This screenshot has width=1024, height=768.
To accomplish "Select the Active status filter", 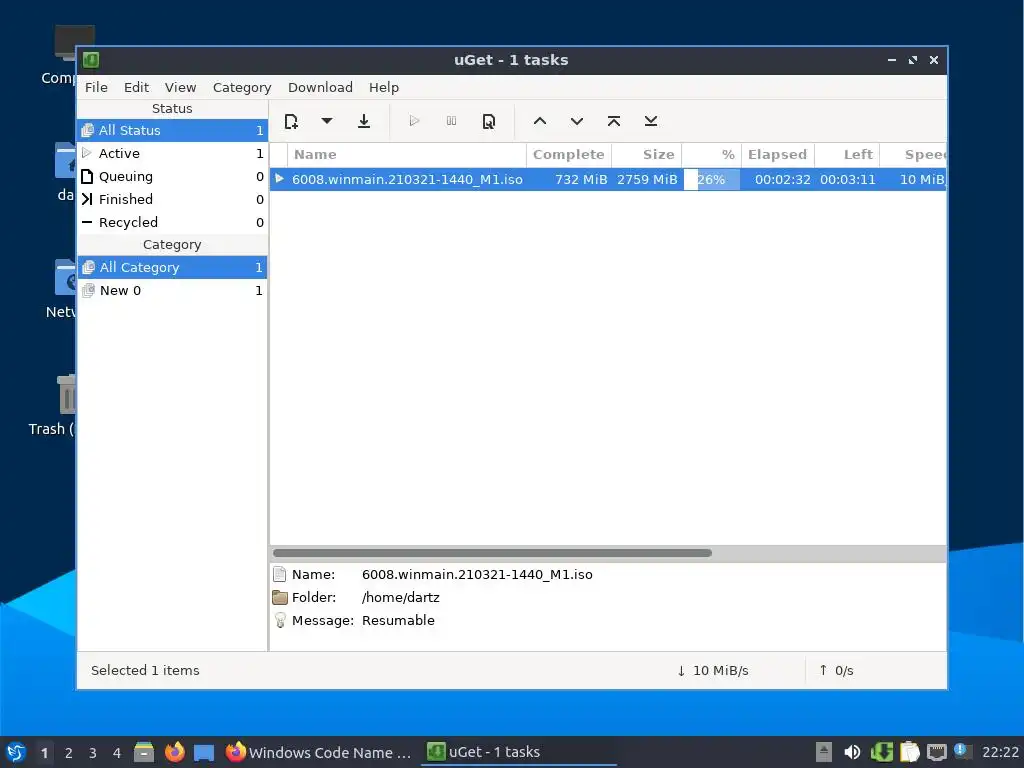I will point(172,153).
